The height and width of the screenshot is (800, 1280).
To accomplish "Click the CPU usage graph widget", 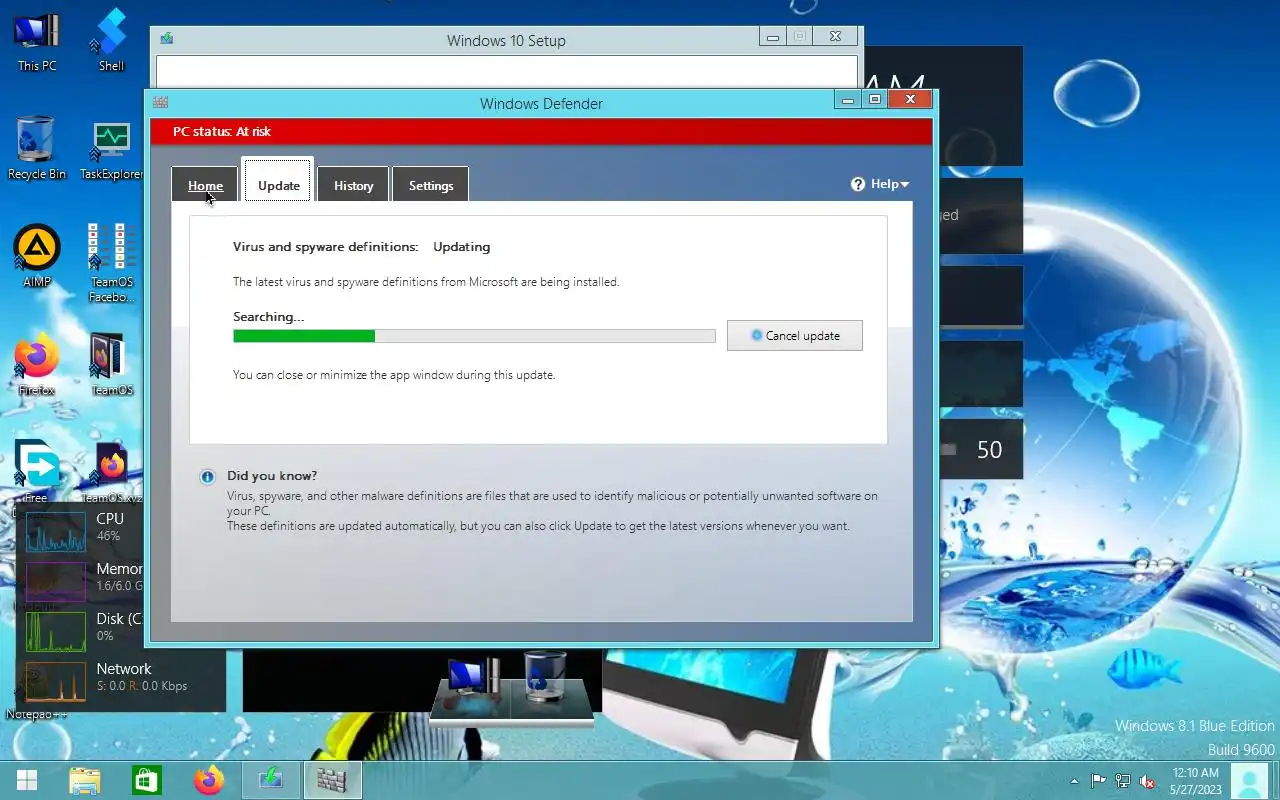I will pos(56,531).
